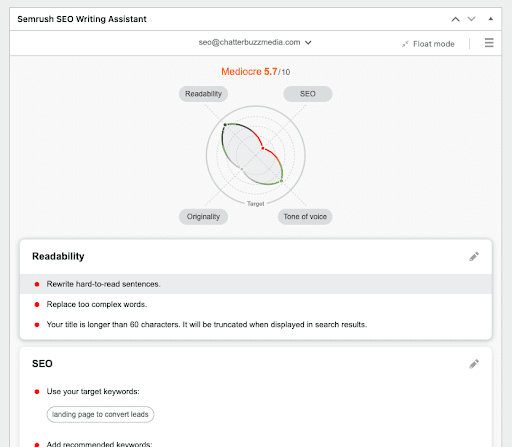
Task: Select the Readability chart label
Action: (x=203, y=94)
